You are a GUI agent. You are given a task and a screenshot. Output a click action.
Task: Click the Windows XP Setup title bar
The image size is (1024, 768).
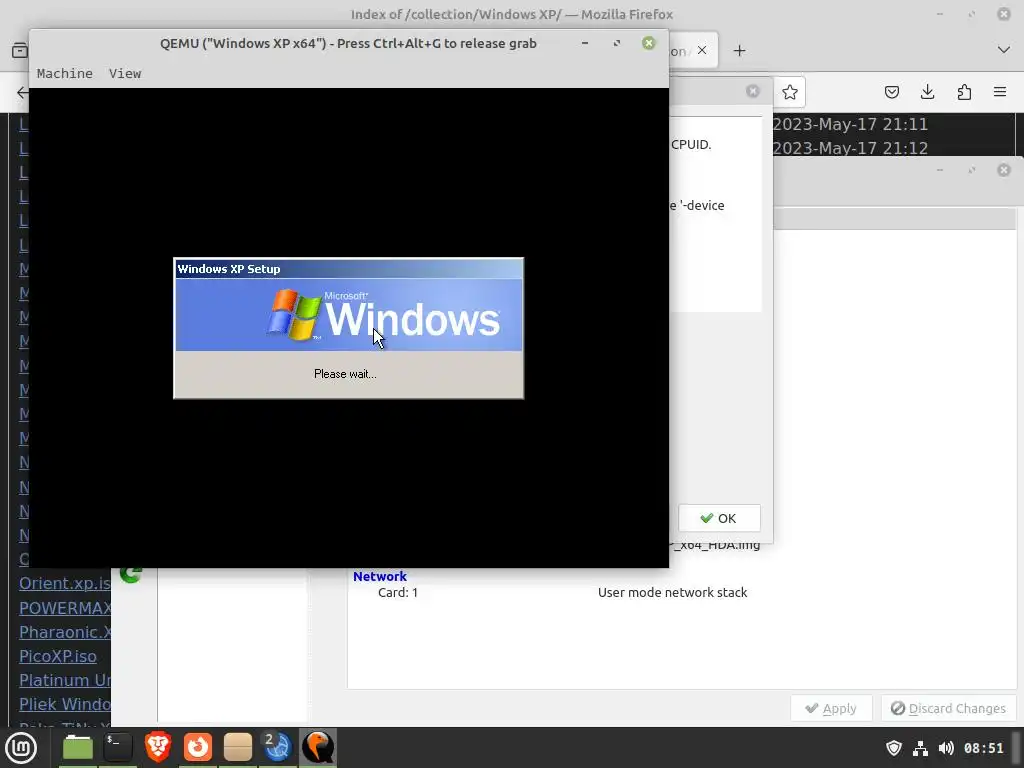(348, 269)
